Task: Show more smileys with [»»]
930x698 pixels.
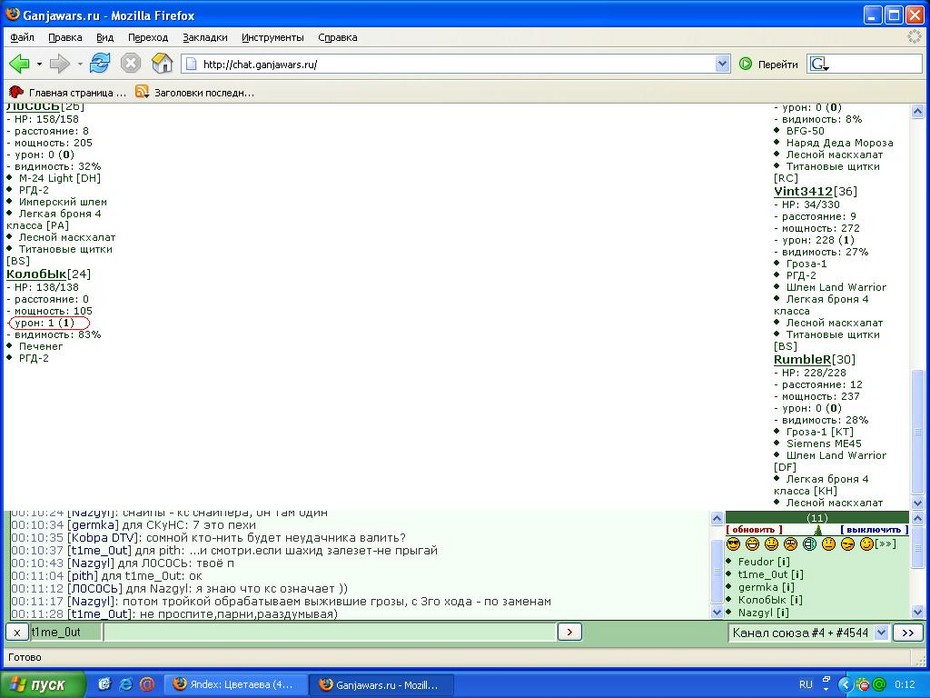Action: pos(886,544)
